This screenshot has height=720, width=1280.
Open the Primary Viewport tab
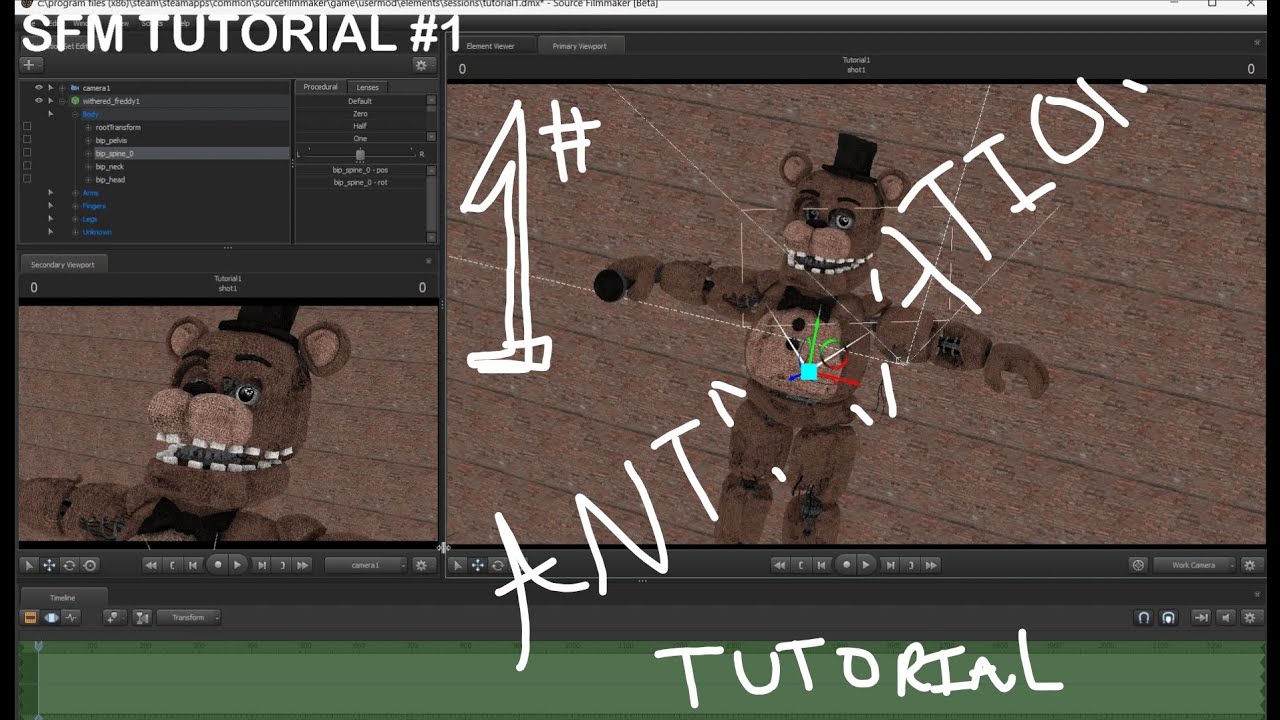[x=580, y=46]
